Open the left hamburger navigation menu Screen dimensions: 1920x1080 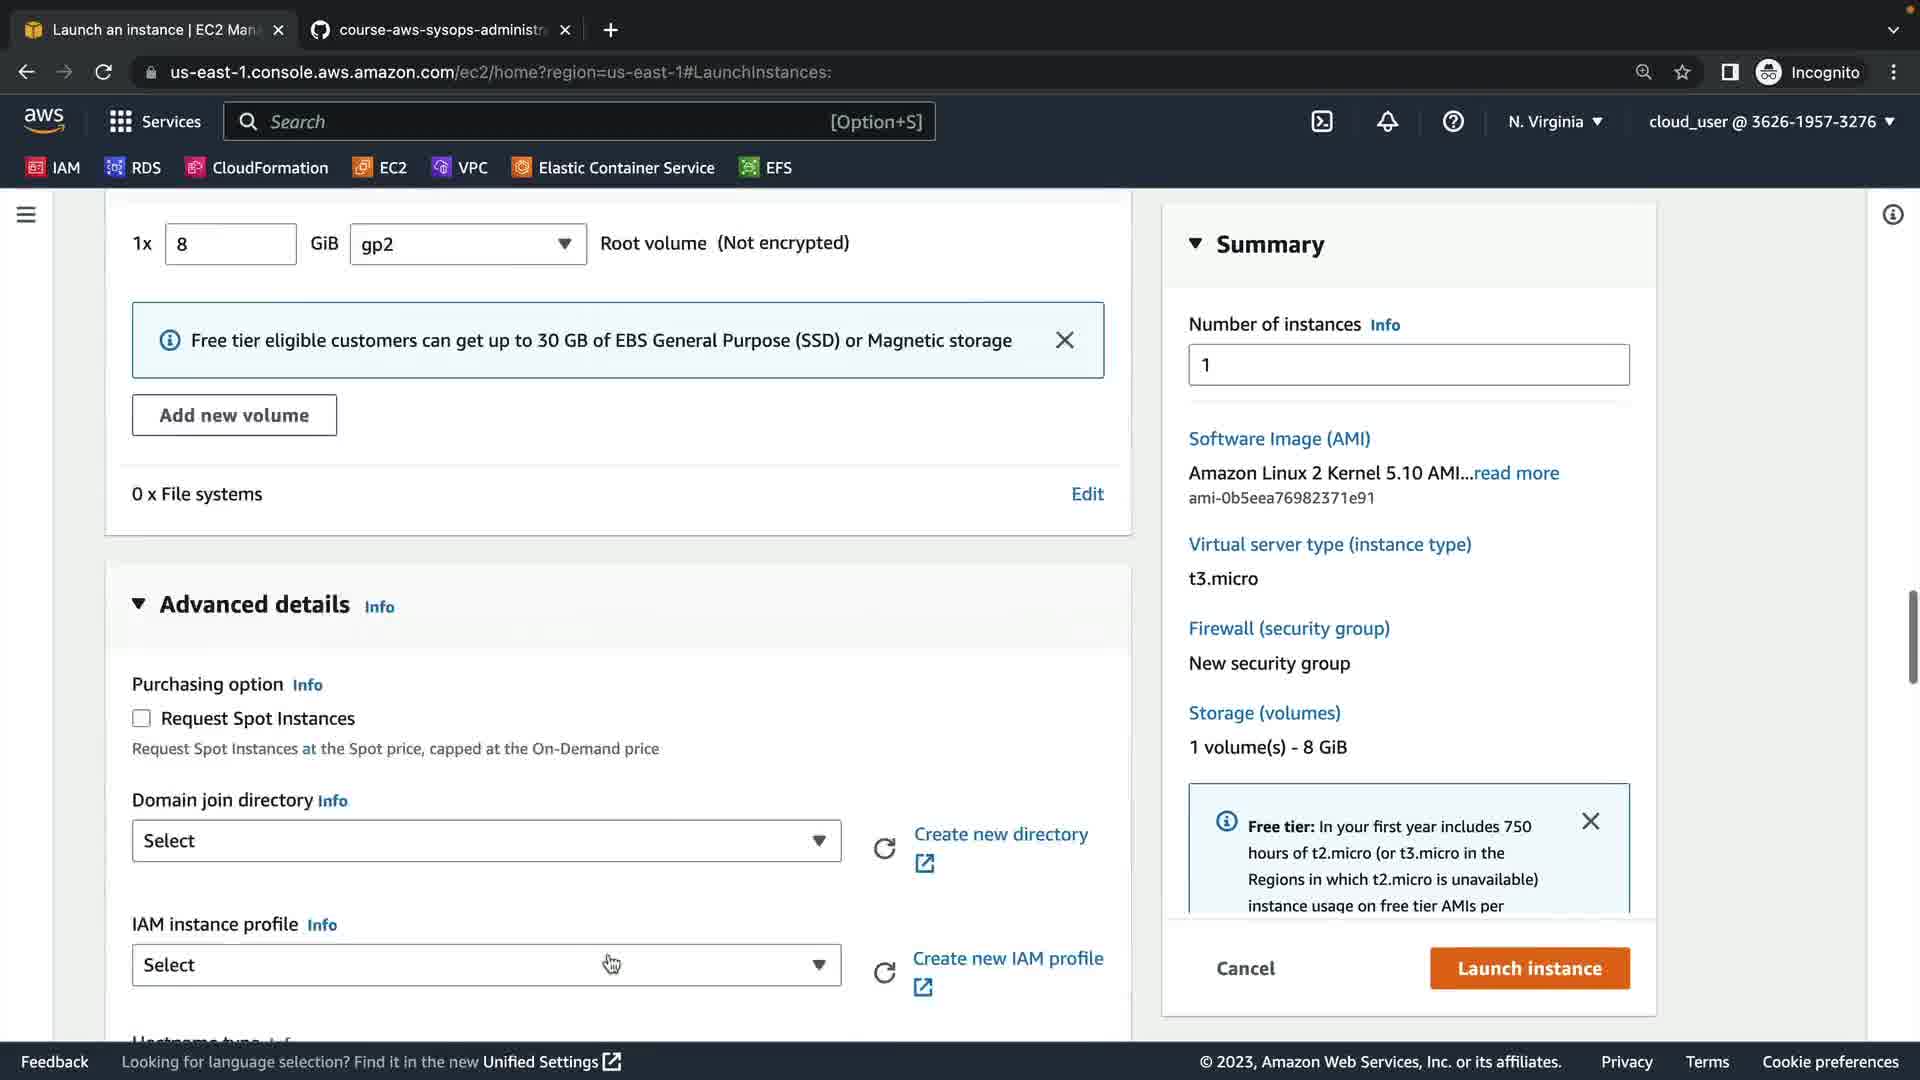(x=26, y=215)
